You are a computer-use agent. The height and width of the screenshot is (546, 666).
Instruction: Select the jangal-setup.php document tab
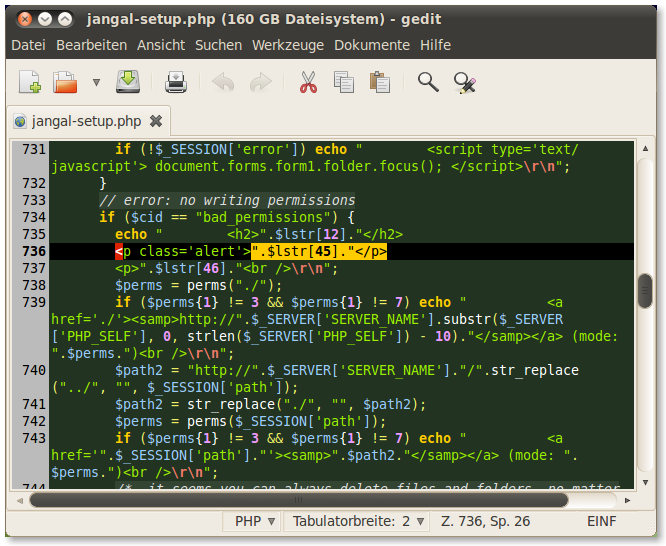click(86, 122)
